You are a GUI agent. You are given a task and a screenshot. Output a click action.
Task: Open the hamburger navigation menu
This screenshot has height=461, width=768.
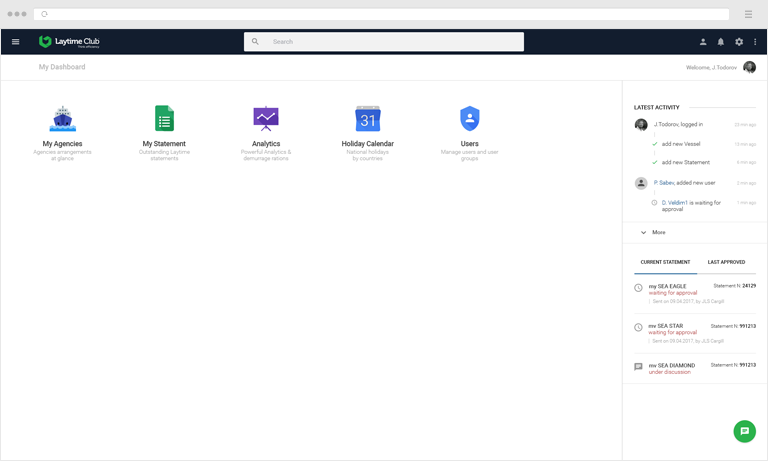point(16,42)
